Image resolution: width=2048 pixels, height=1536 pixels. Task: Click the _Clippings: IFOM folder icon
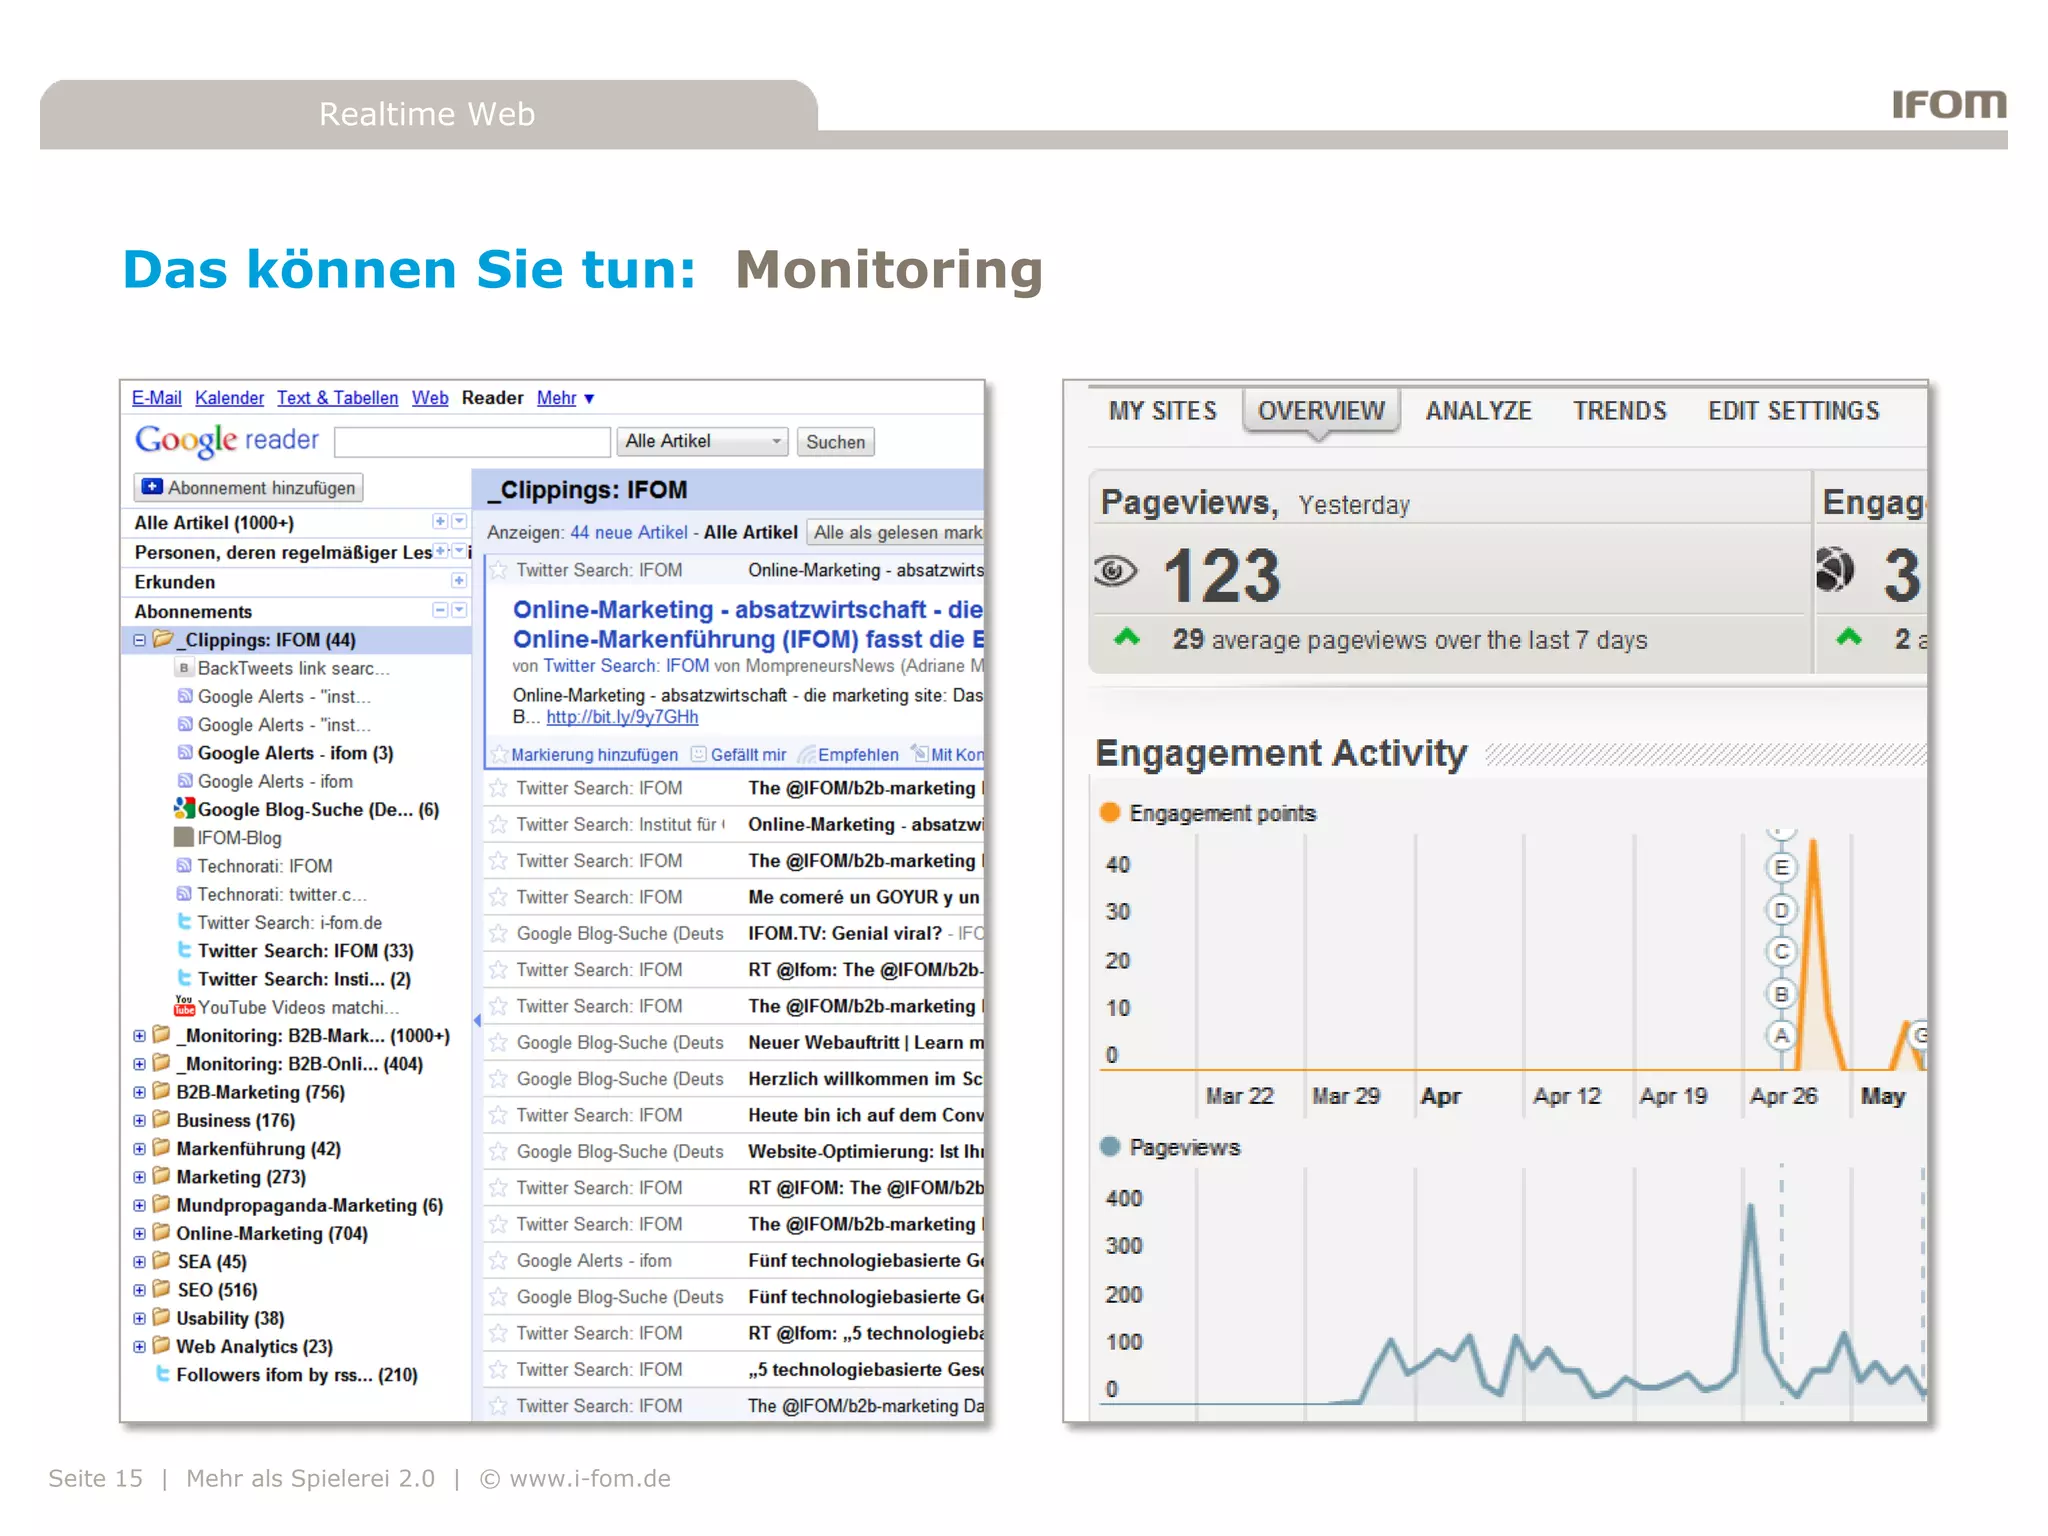tap(163, 640)
